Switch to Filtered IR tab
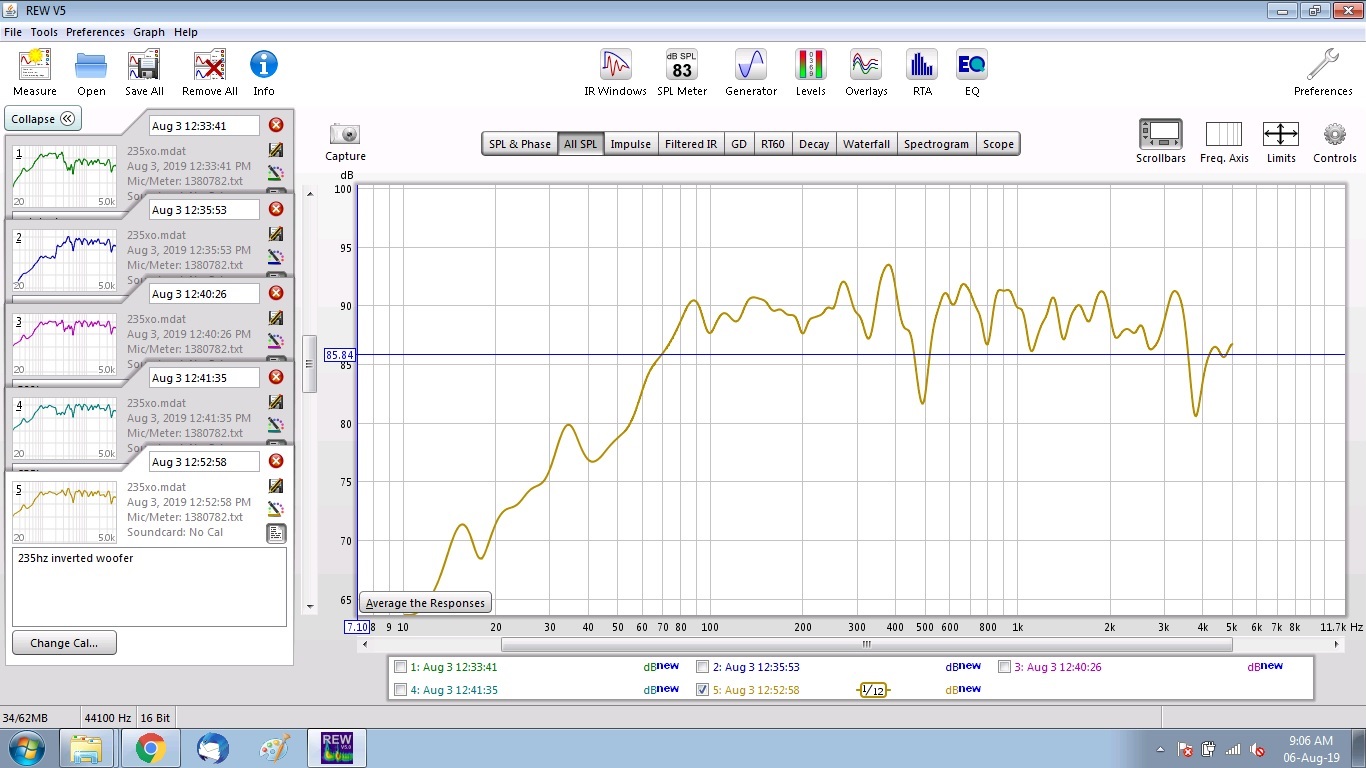This screenshot has width=1366, height=768. click(691, 144)
